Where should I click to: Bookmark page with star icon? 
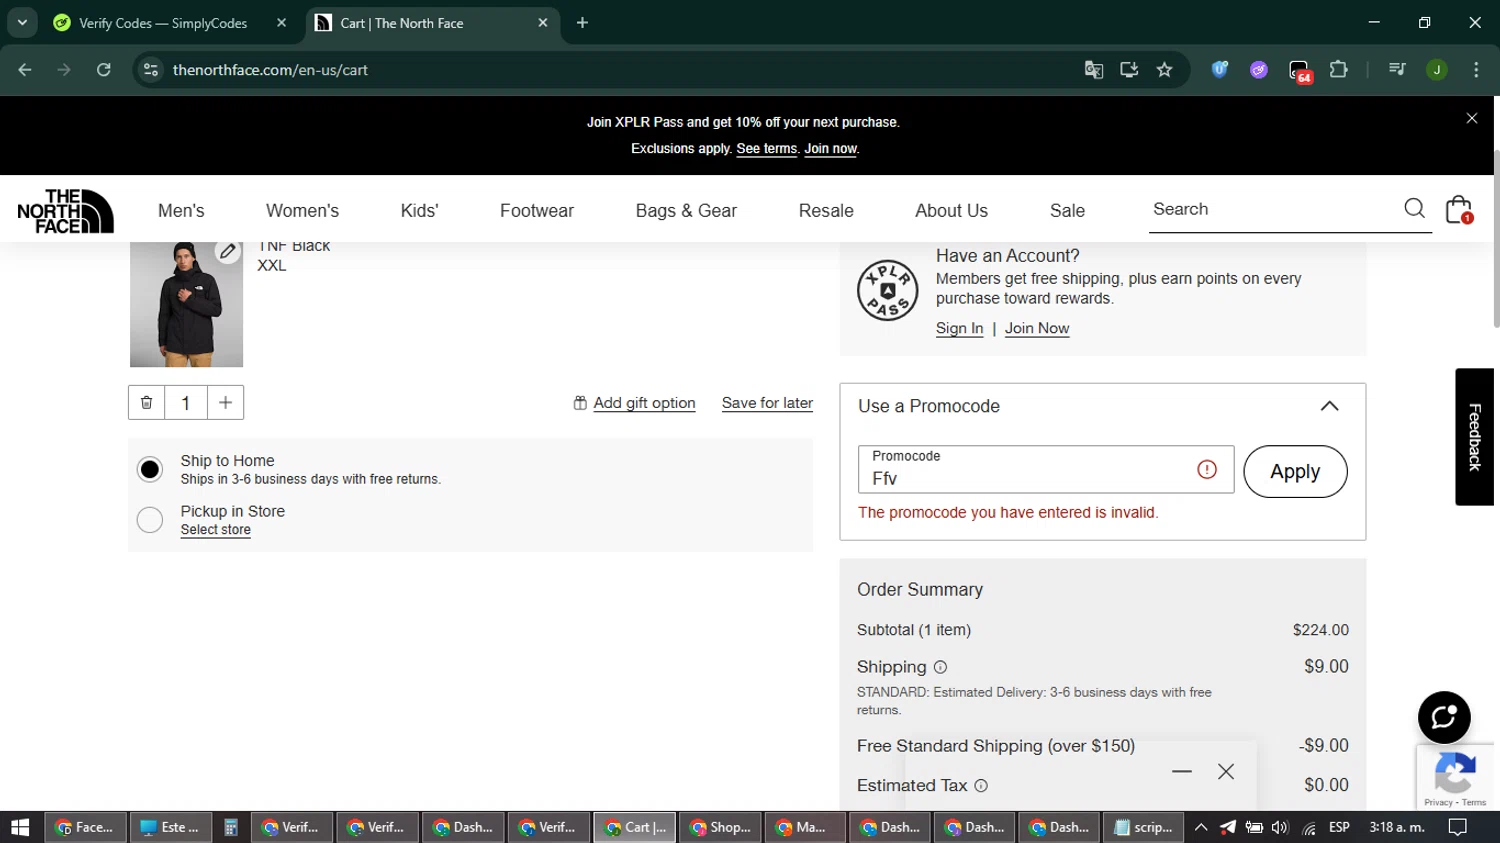pos(1164,70)
